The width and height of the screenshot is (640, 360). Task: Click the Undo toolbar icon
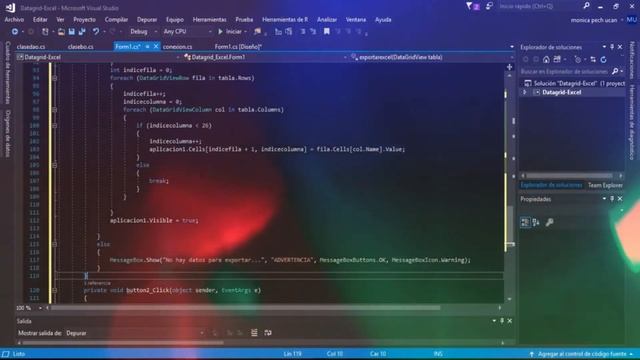click(96, 31)
